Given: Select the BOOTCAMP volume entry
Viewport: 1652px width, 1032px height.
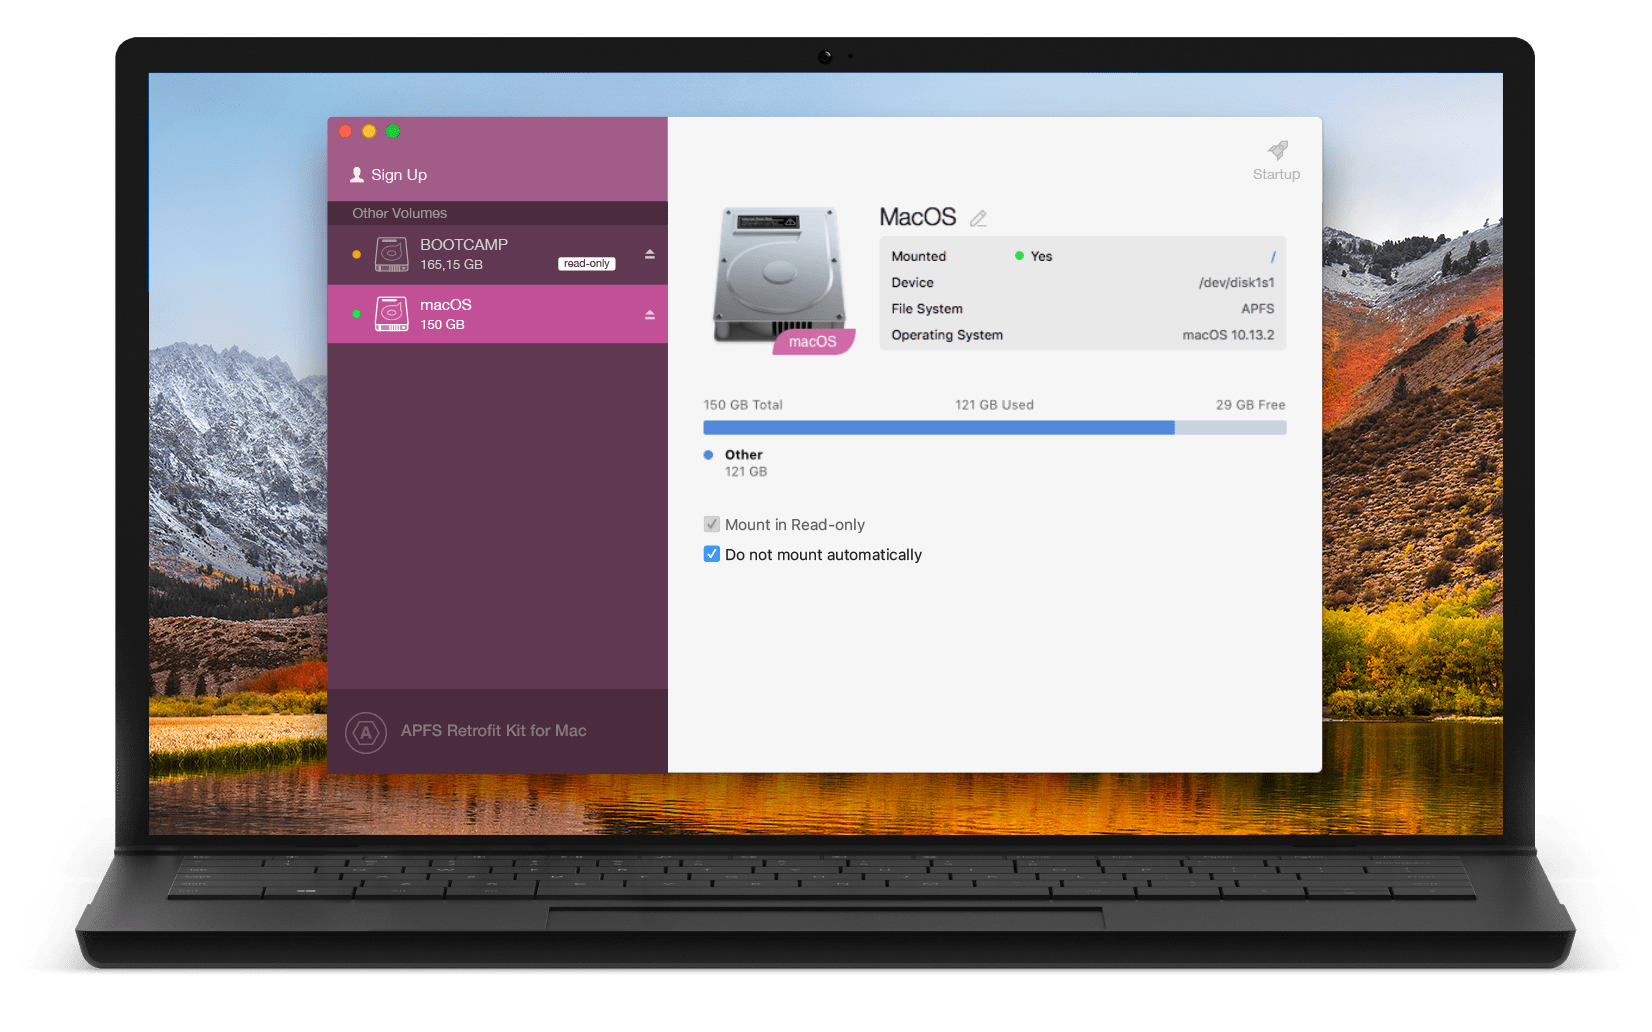Looking at the screenshot, I should click(497, 254).
